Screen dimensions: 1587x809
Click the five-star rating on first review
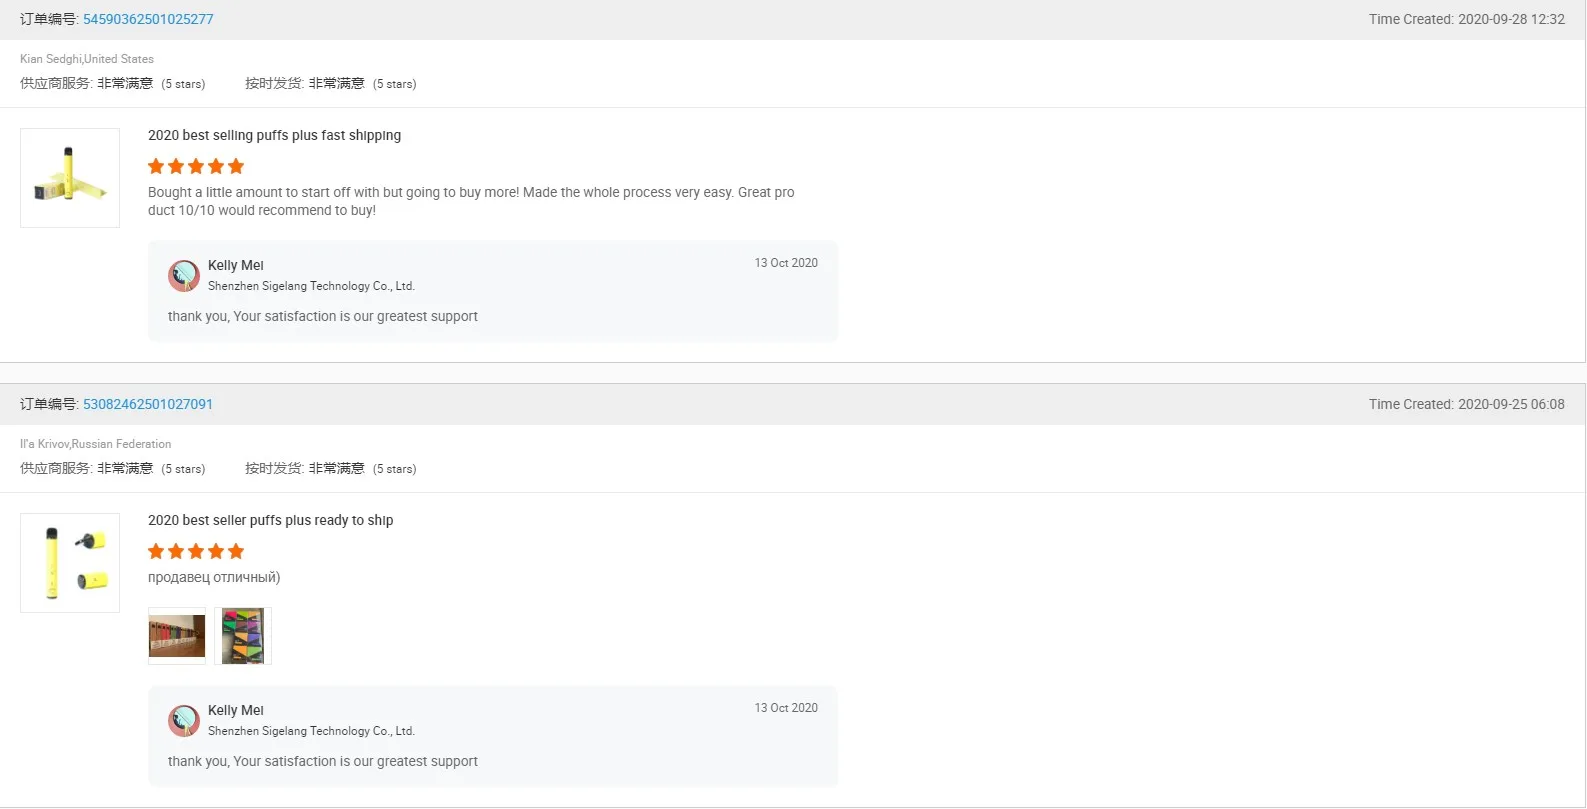196,166
